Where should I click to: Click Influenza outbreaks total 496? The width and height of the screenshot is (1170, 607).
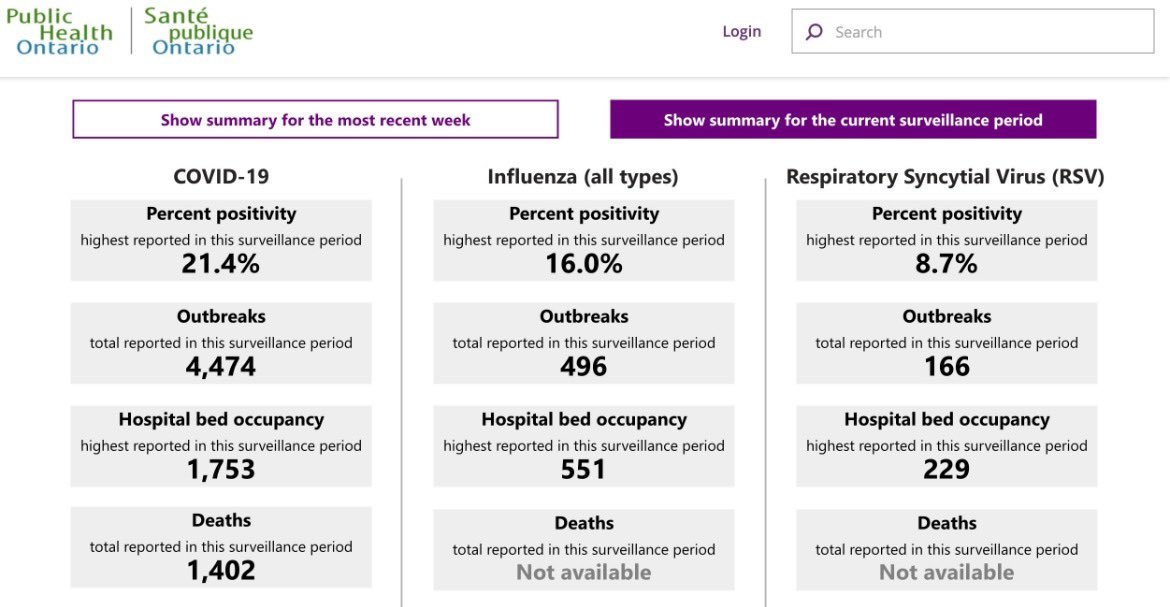[584, 367]
